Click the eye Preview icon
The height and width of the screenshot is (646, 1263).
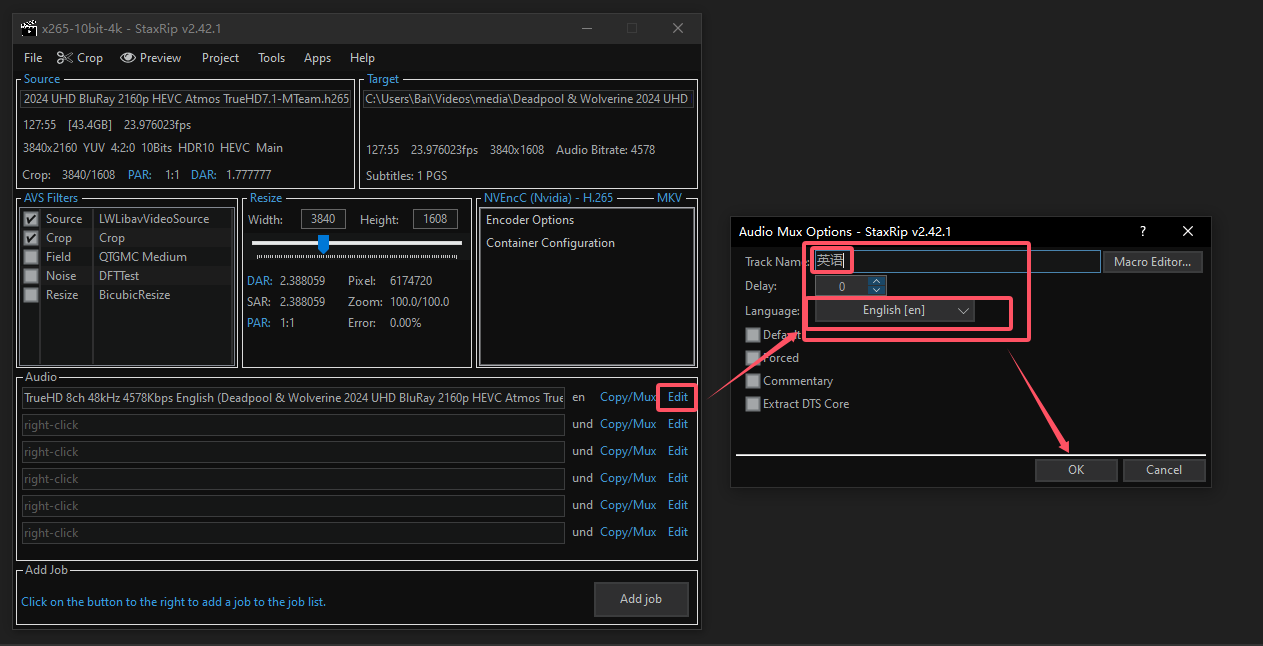[x=128, y=58]
